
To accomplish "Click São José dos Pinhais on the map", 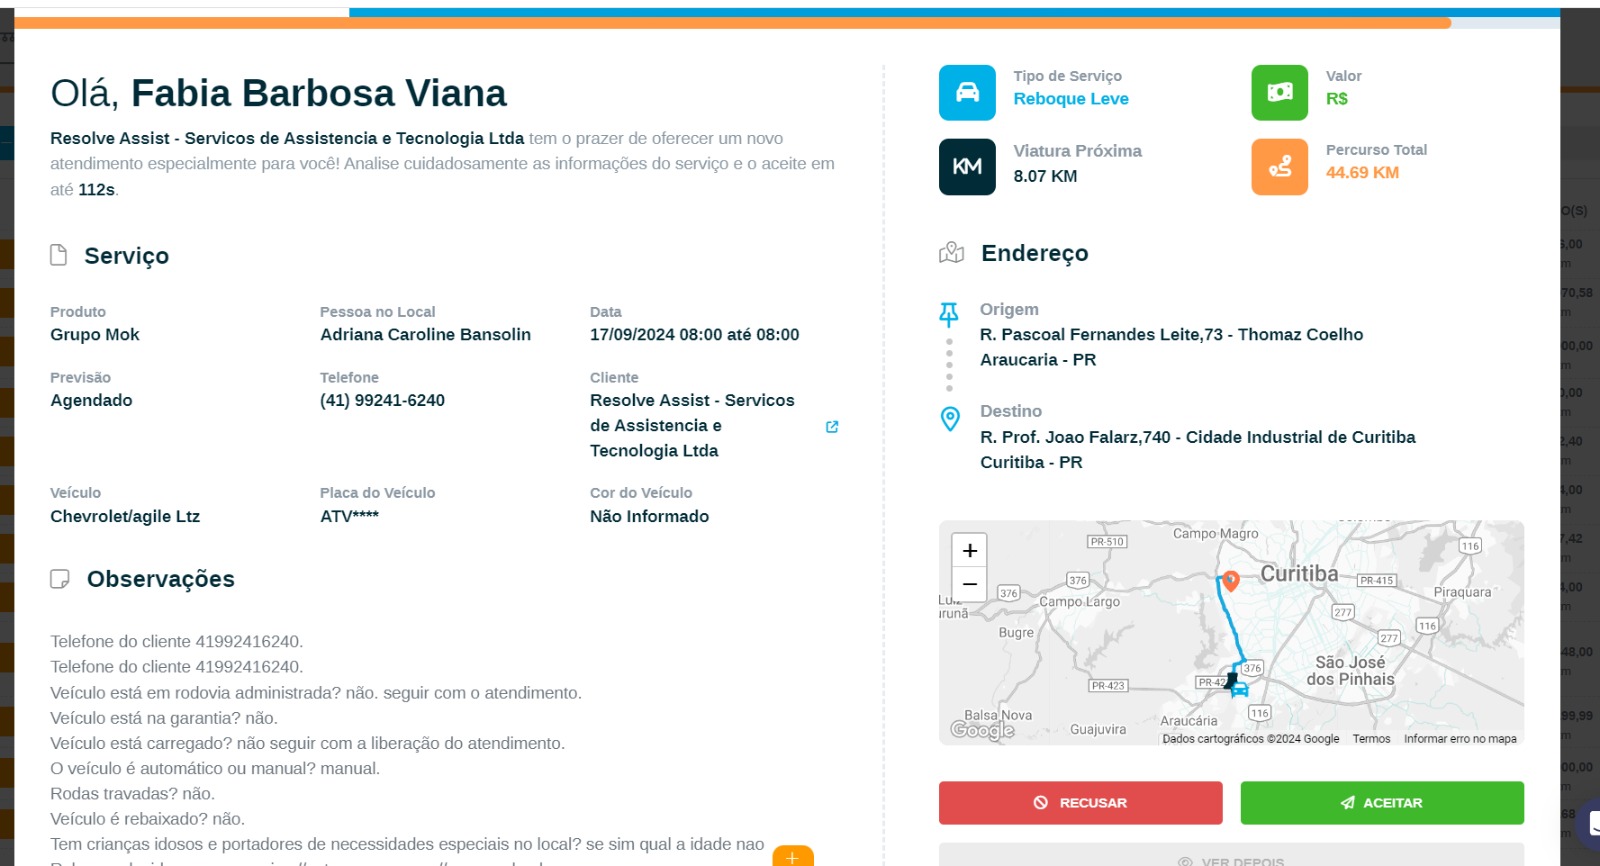I will pyautogui.click(x=1350, y=671).
